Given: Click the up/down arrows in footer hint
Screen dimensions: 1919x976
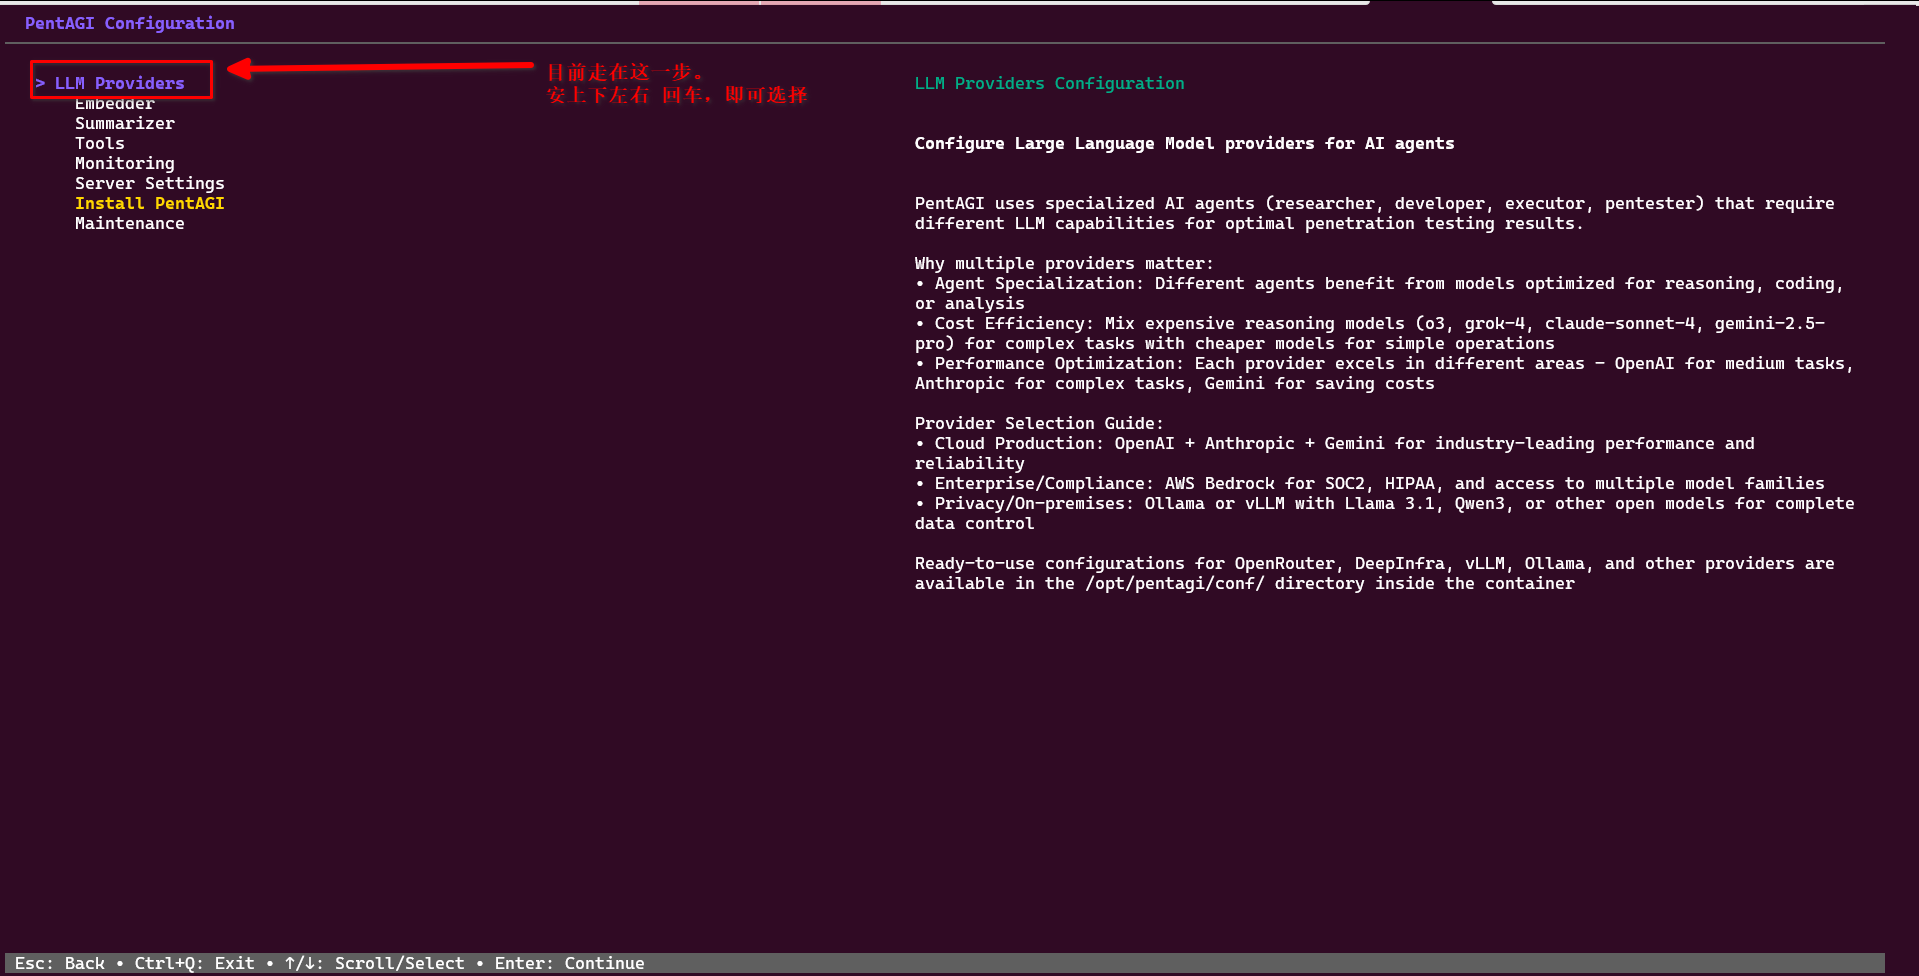Looking at the screenshot, I should pyautogui.click(x=299, y=963).
